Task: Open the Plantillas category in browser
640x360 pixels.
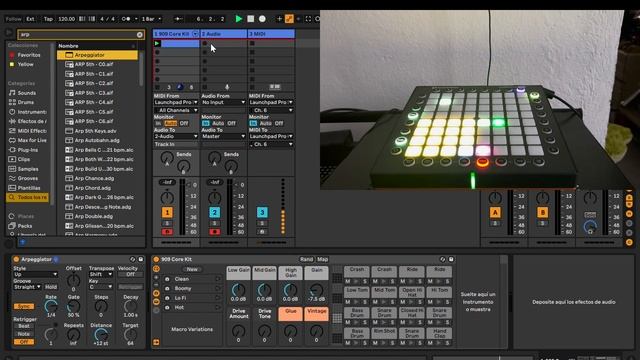Action: pos(29,188)
